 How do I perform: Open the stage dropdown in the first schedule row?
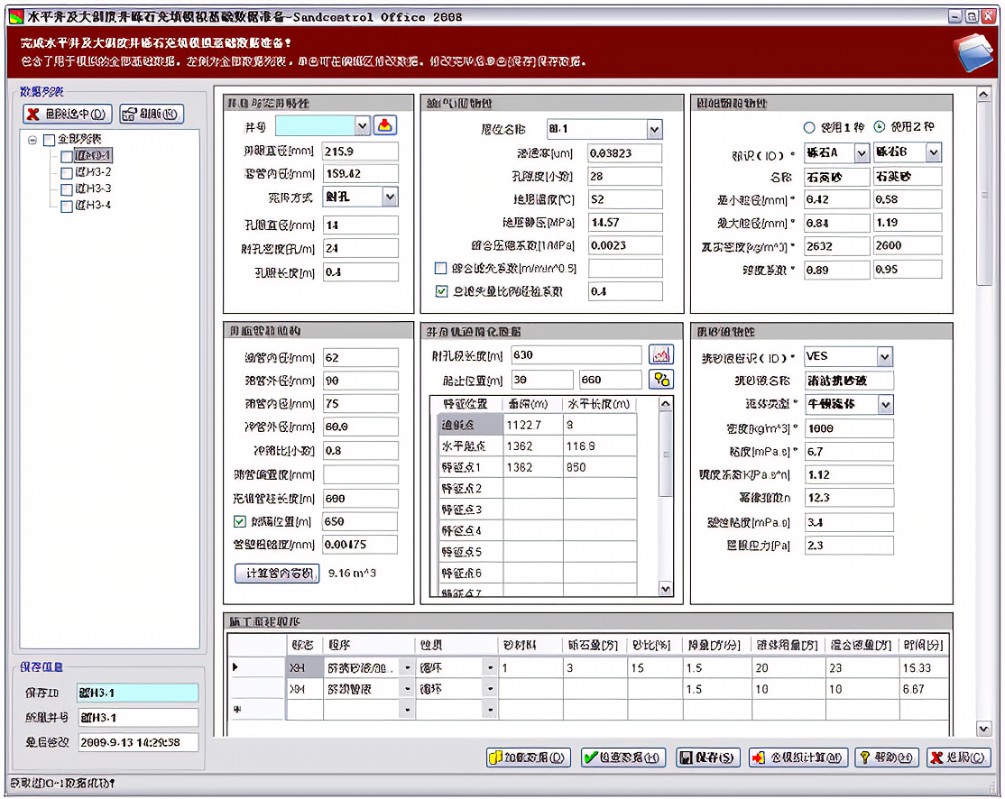[407, 668]
